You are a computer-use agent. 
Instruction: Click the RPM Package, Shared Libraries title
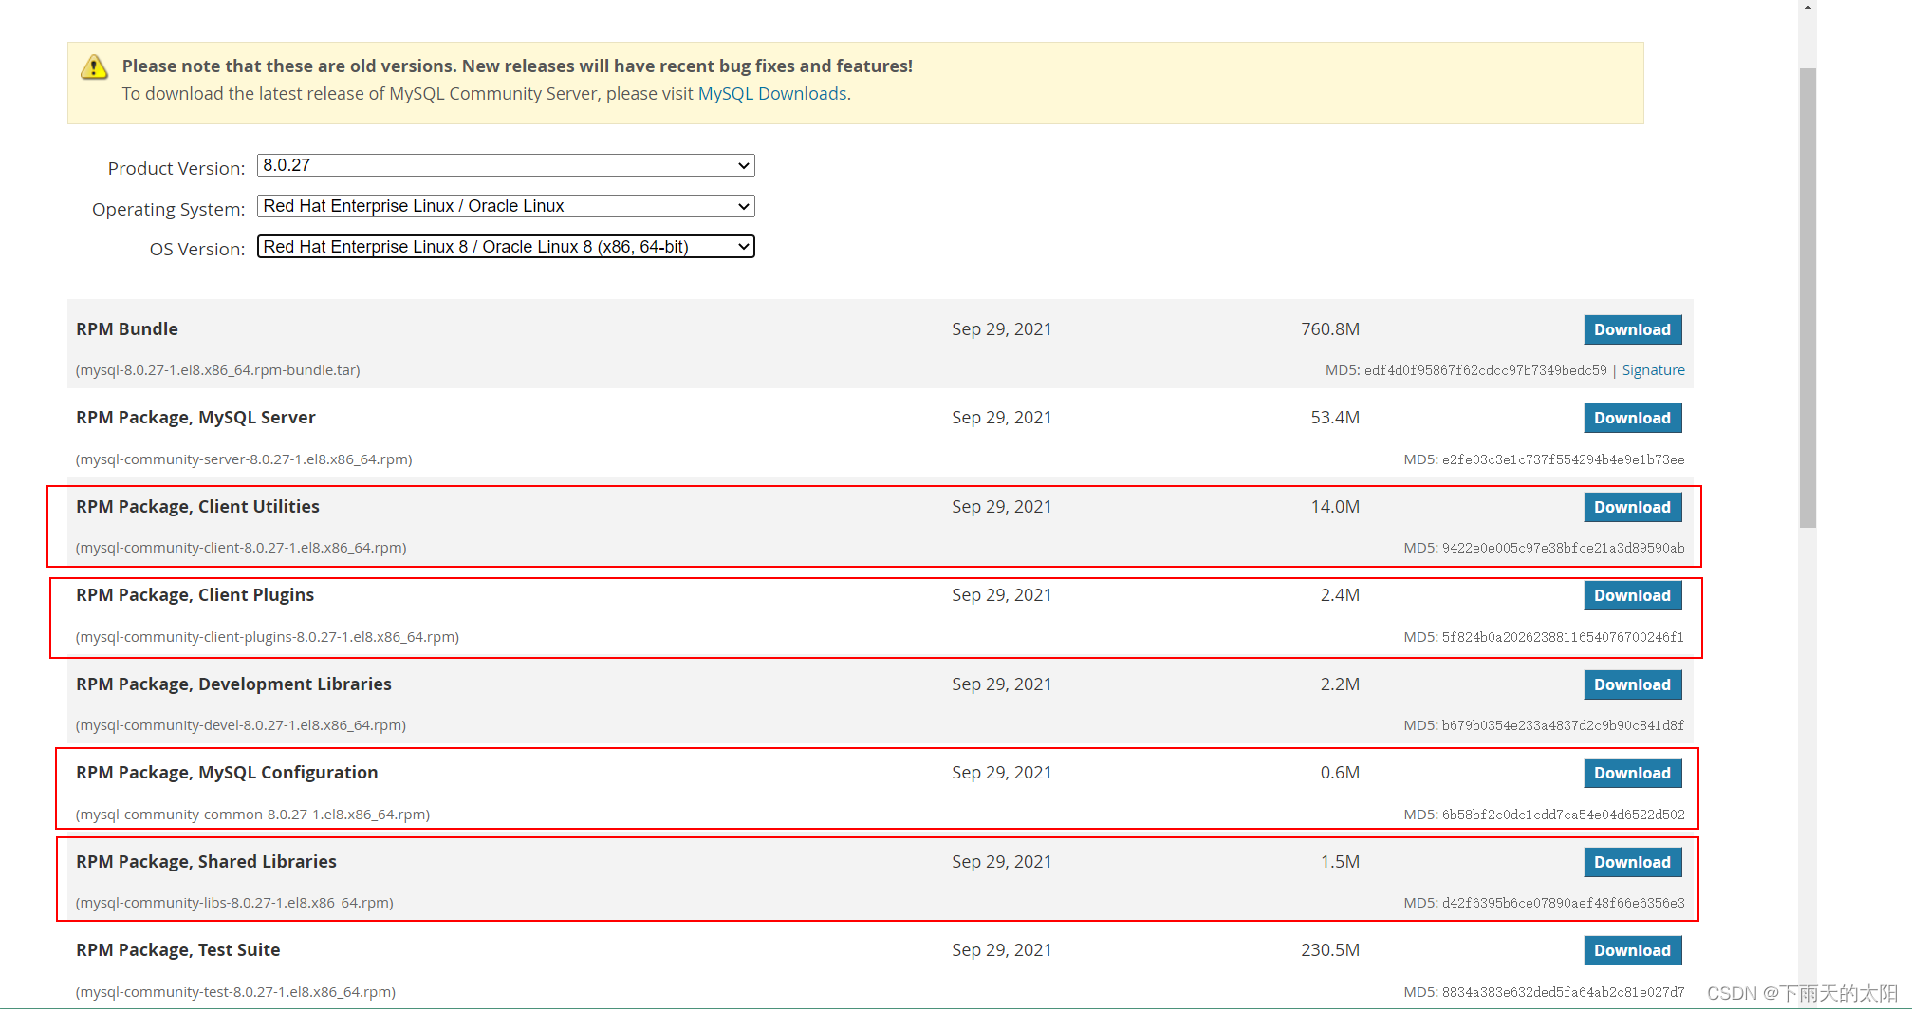coord(206,861)
